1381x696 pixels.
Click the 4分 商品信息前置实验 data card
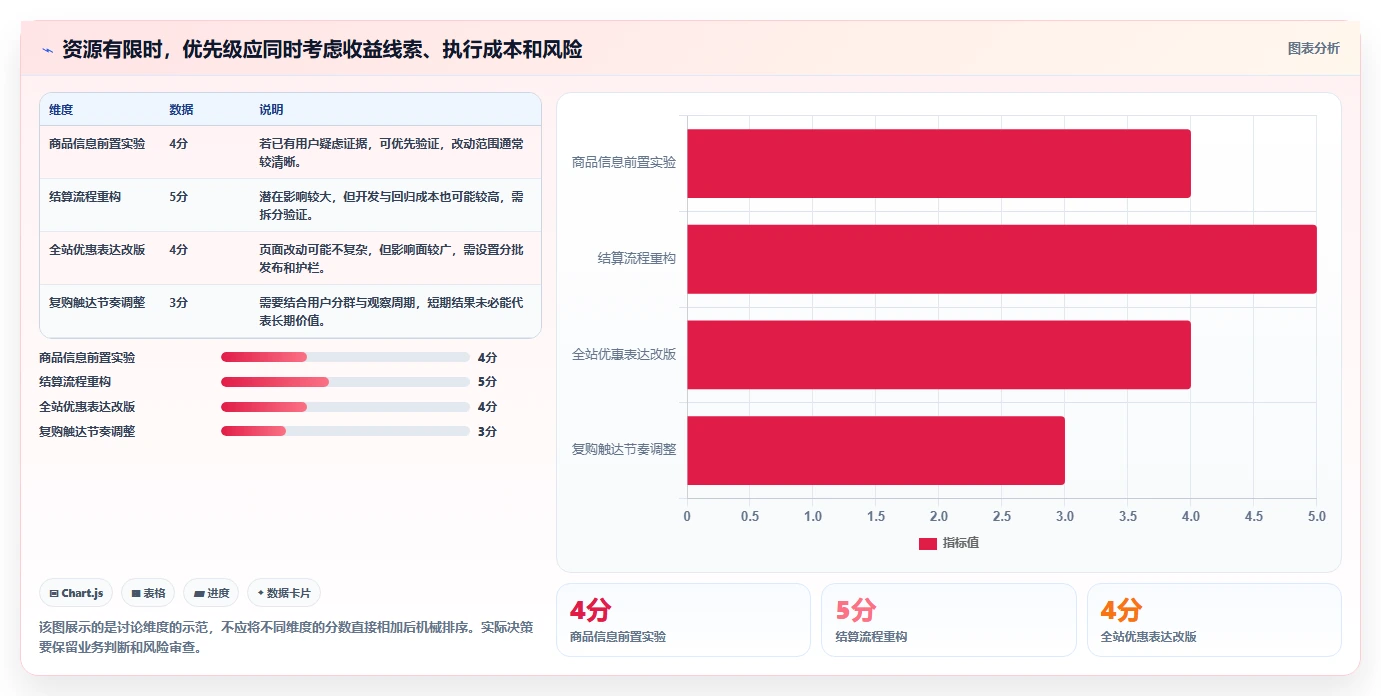click(x=683, y=620)
